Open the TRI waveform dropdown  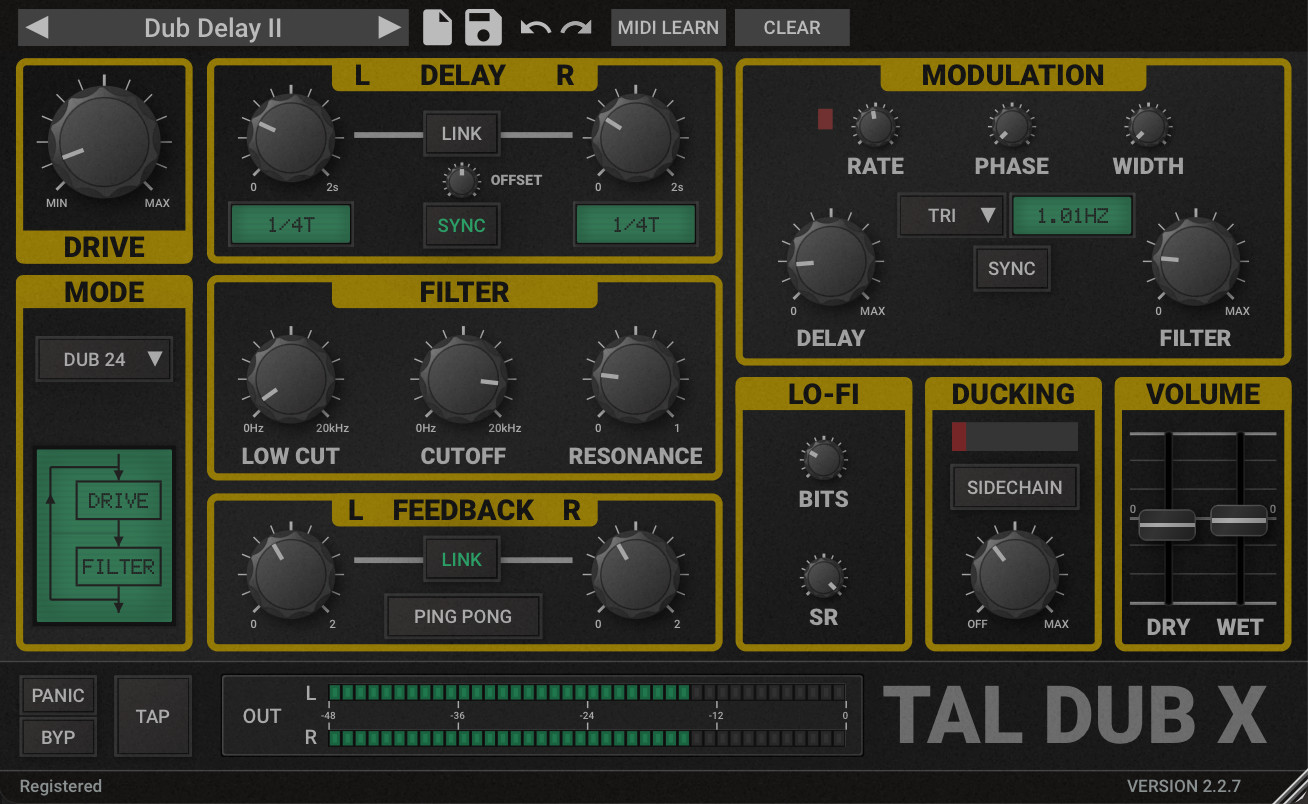950,215
